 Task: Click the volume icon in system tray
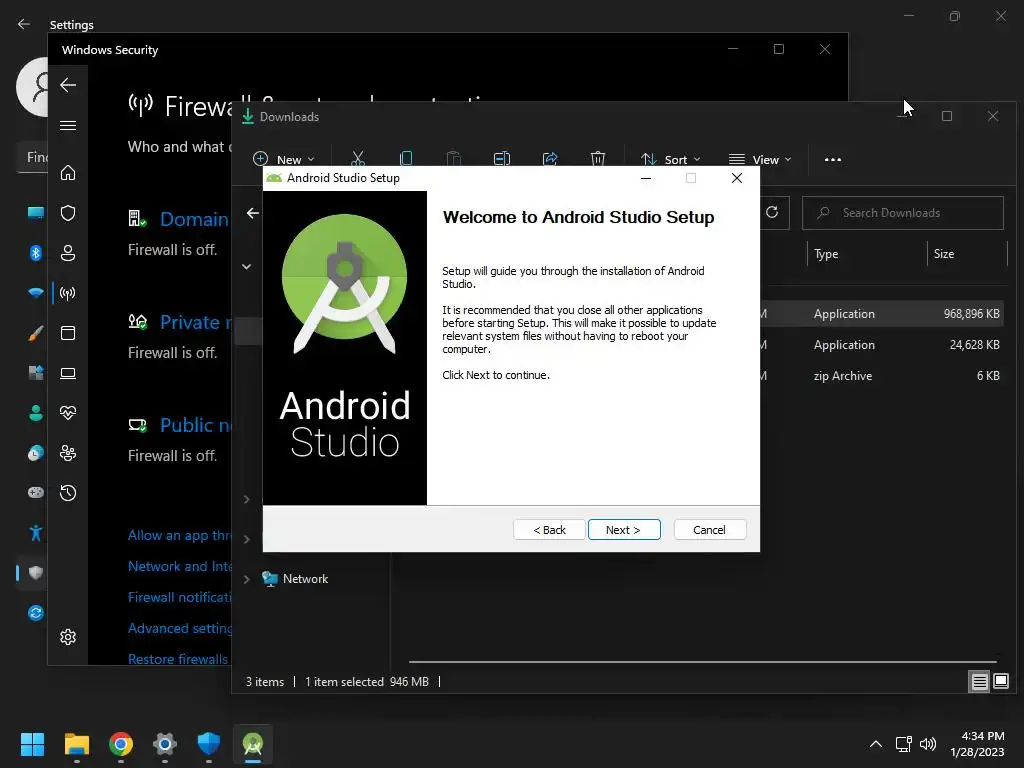927,744
